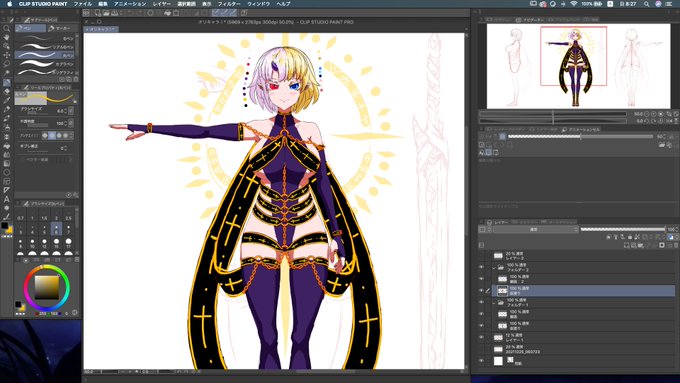Select the リアルGペン sub tool

tap(45, 47)
